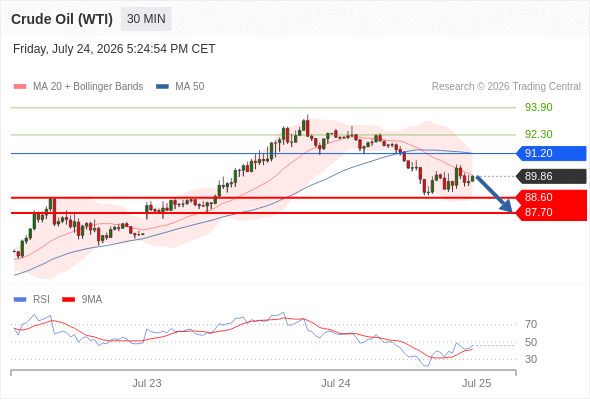Click the red 9MA legend swatch
The image size is (590, 400).
[68, 300]
